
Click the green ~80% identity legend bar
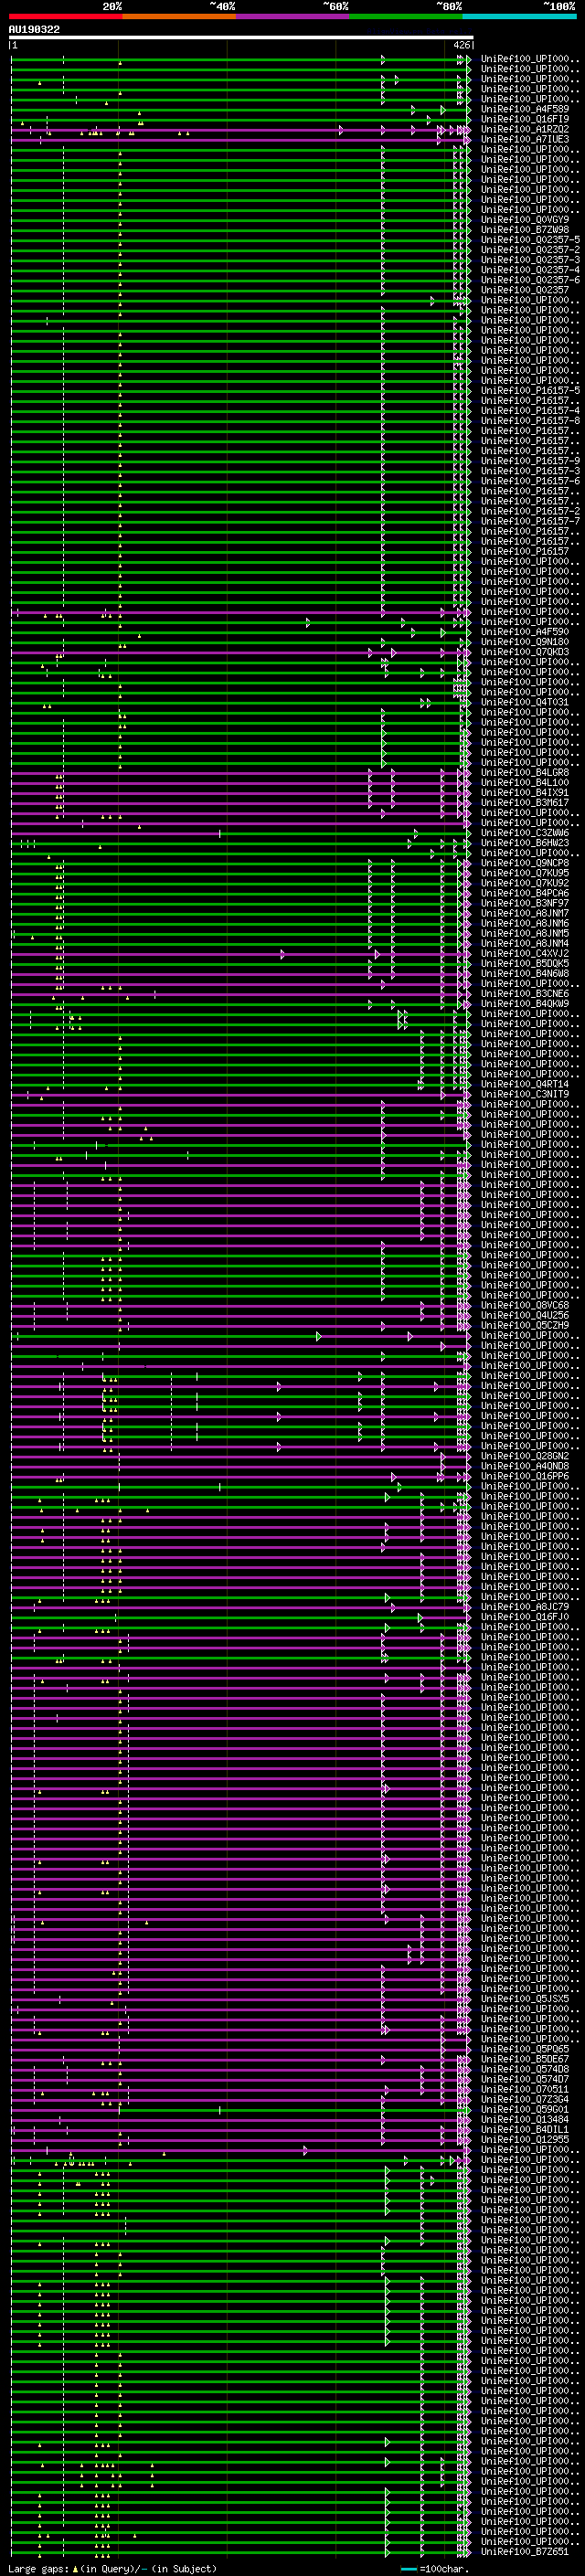pyautogui.click(x=406, y=16)
